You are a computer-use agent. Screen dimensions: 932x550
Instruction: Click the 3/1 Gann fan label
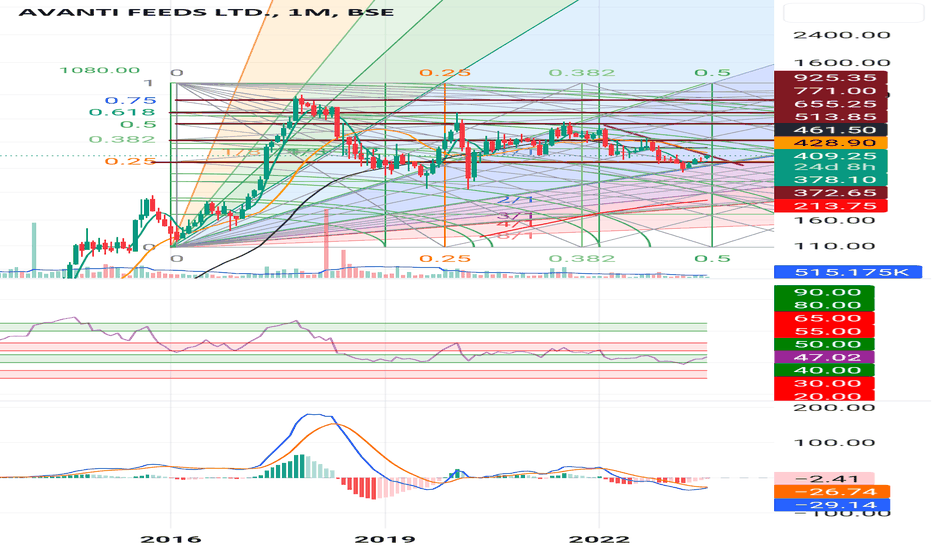pos(515,215)
